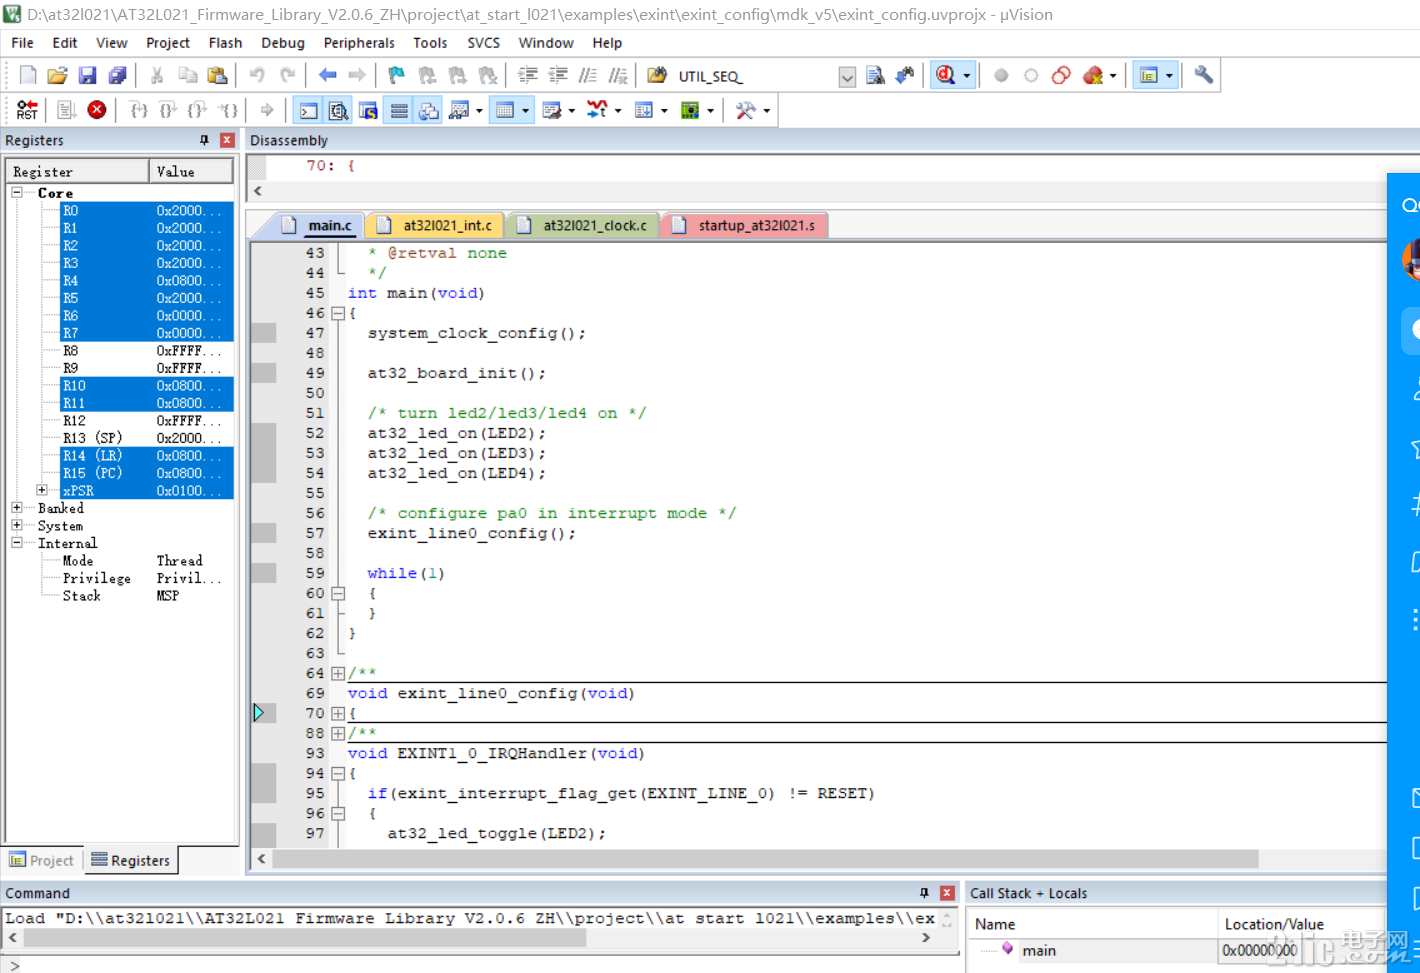
Task: Close the Command window
Action: 947,893
